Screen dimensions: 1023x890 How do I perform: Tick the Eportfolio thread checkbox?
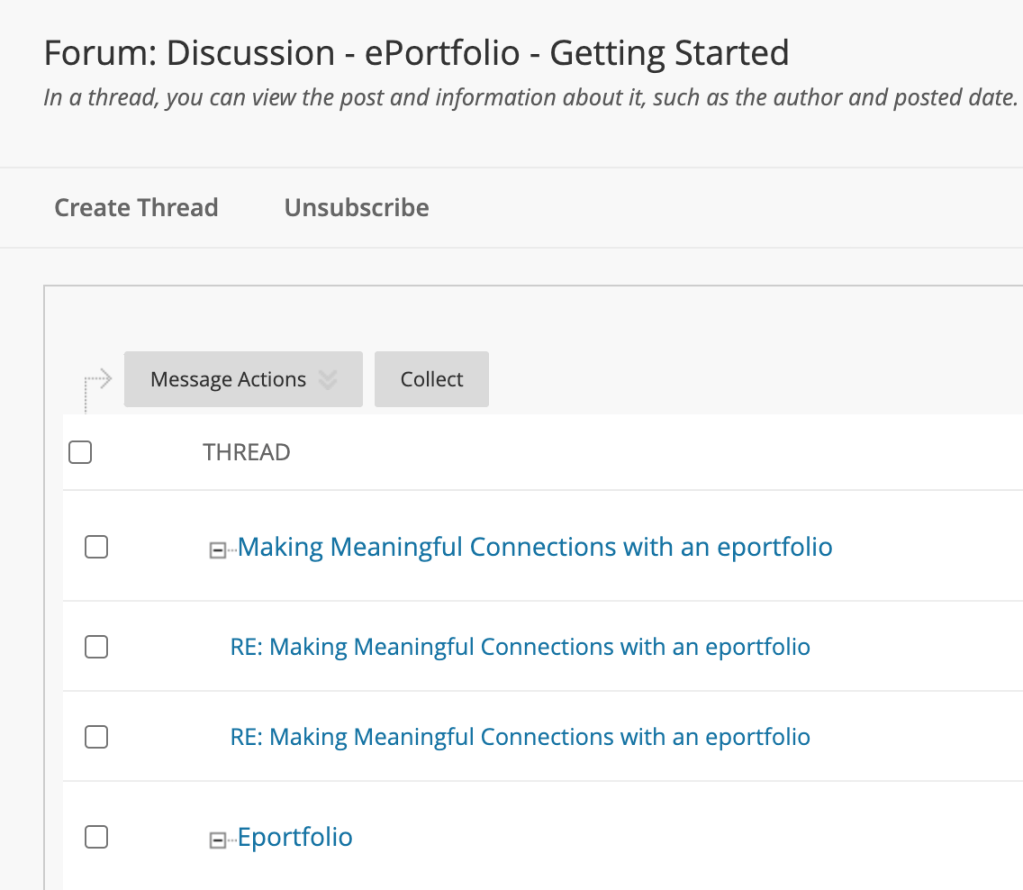tap(96, 837)
